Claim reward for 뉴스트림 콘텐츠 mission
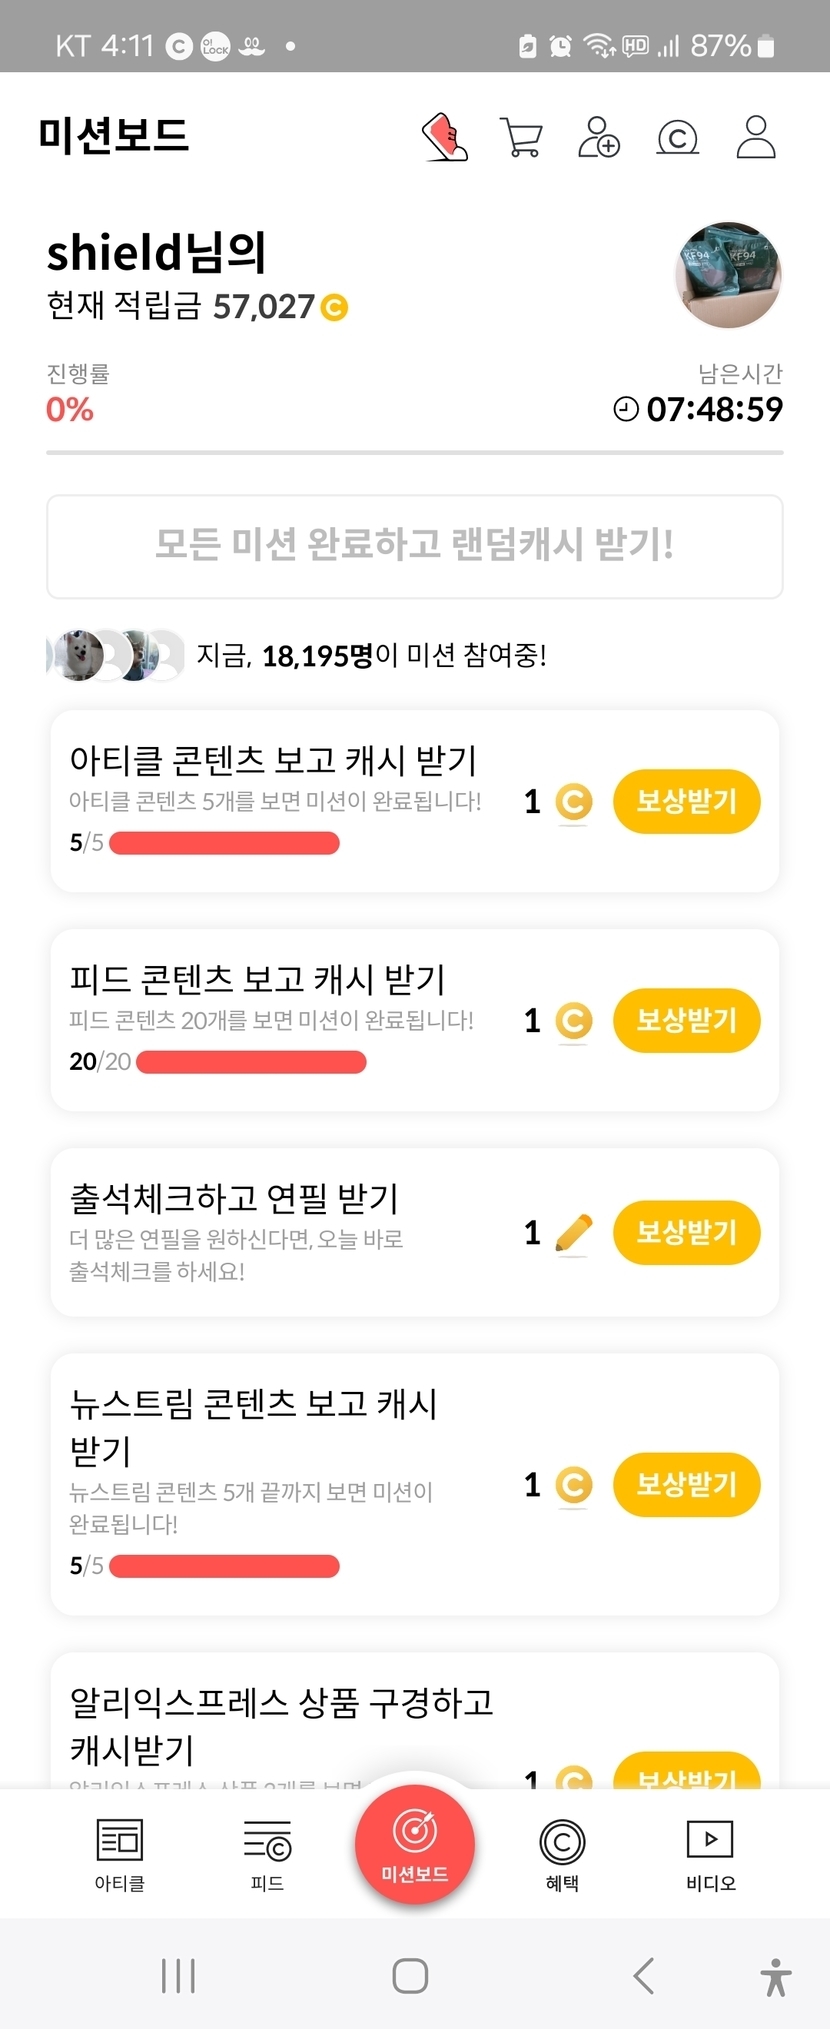This screenshot has width=830, height=2029. click(x=686, y=1484)
